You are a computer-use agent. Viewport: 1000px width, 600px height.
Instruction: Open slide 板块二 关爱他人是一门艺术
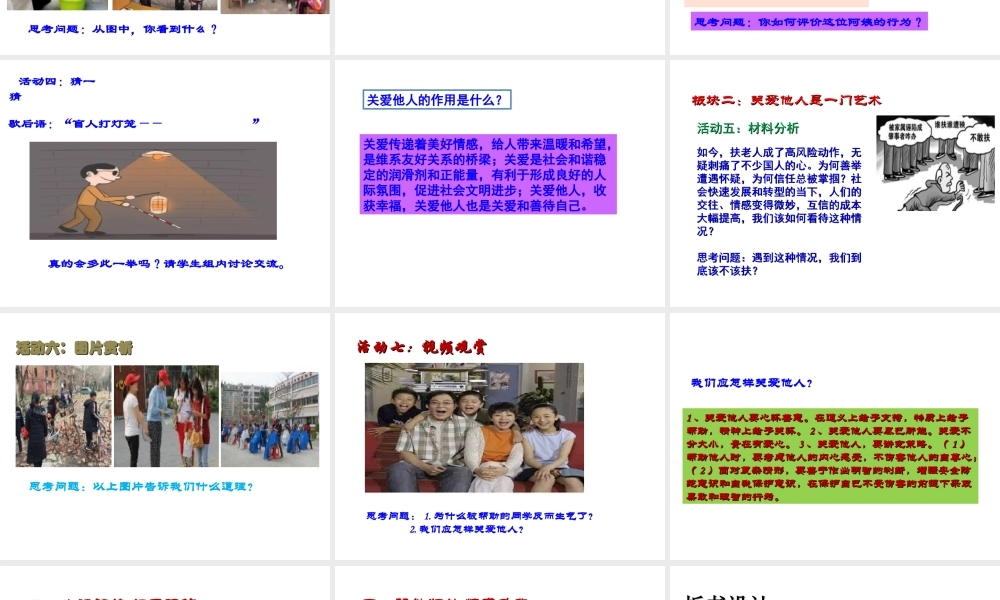[835, 184]
